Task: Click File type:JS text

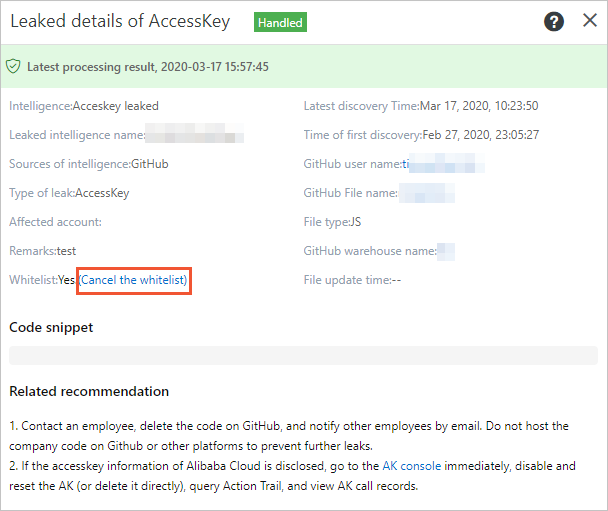Action: [332, 222]
